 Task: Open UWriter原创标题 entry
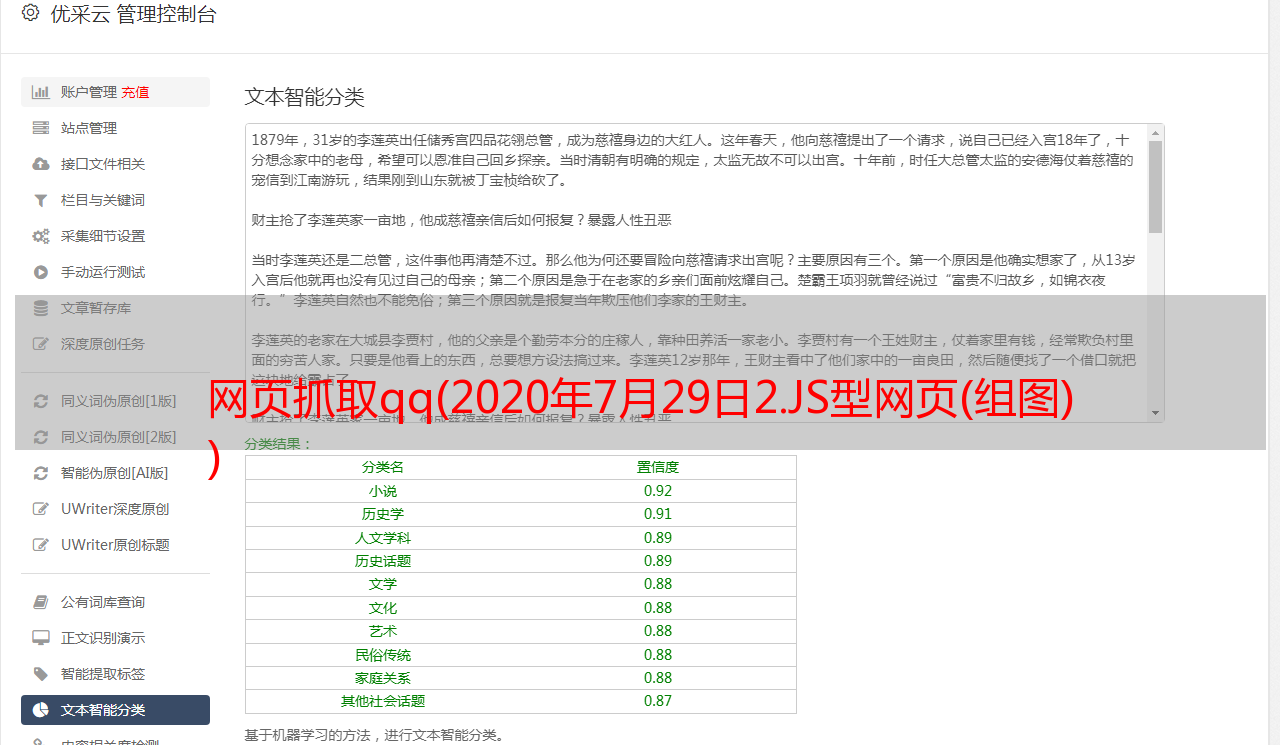pyautogui.click(x=115, y=545)
